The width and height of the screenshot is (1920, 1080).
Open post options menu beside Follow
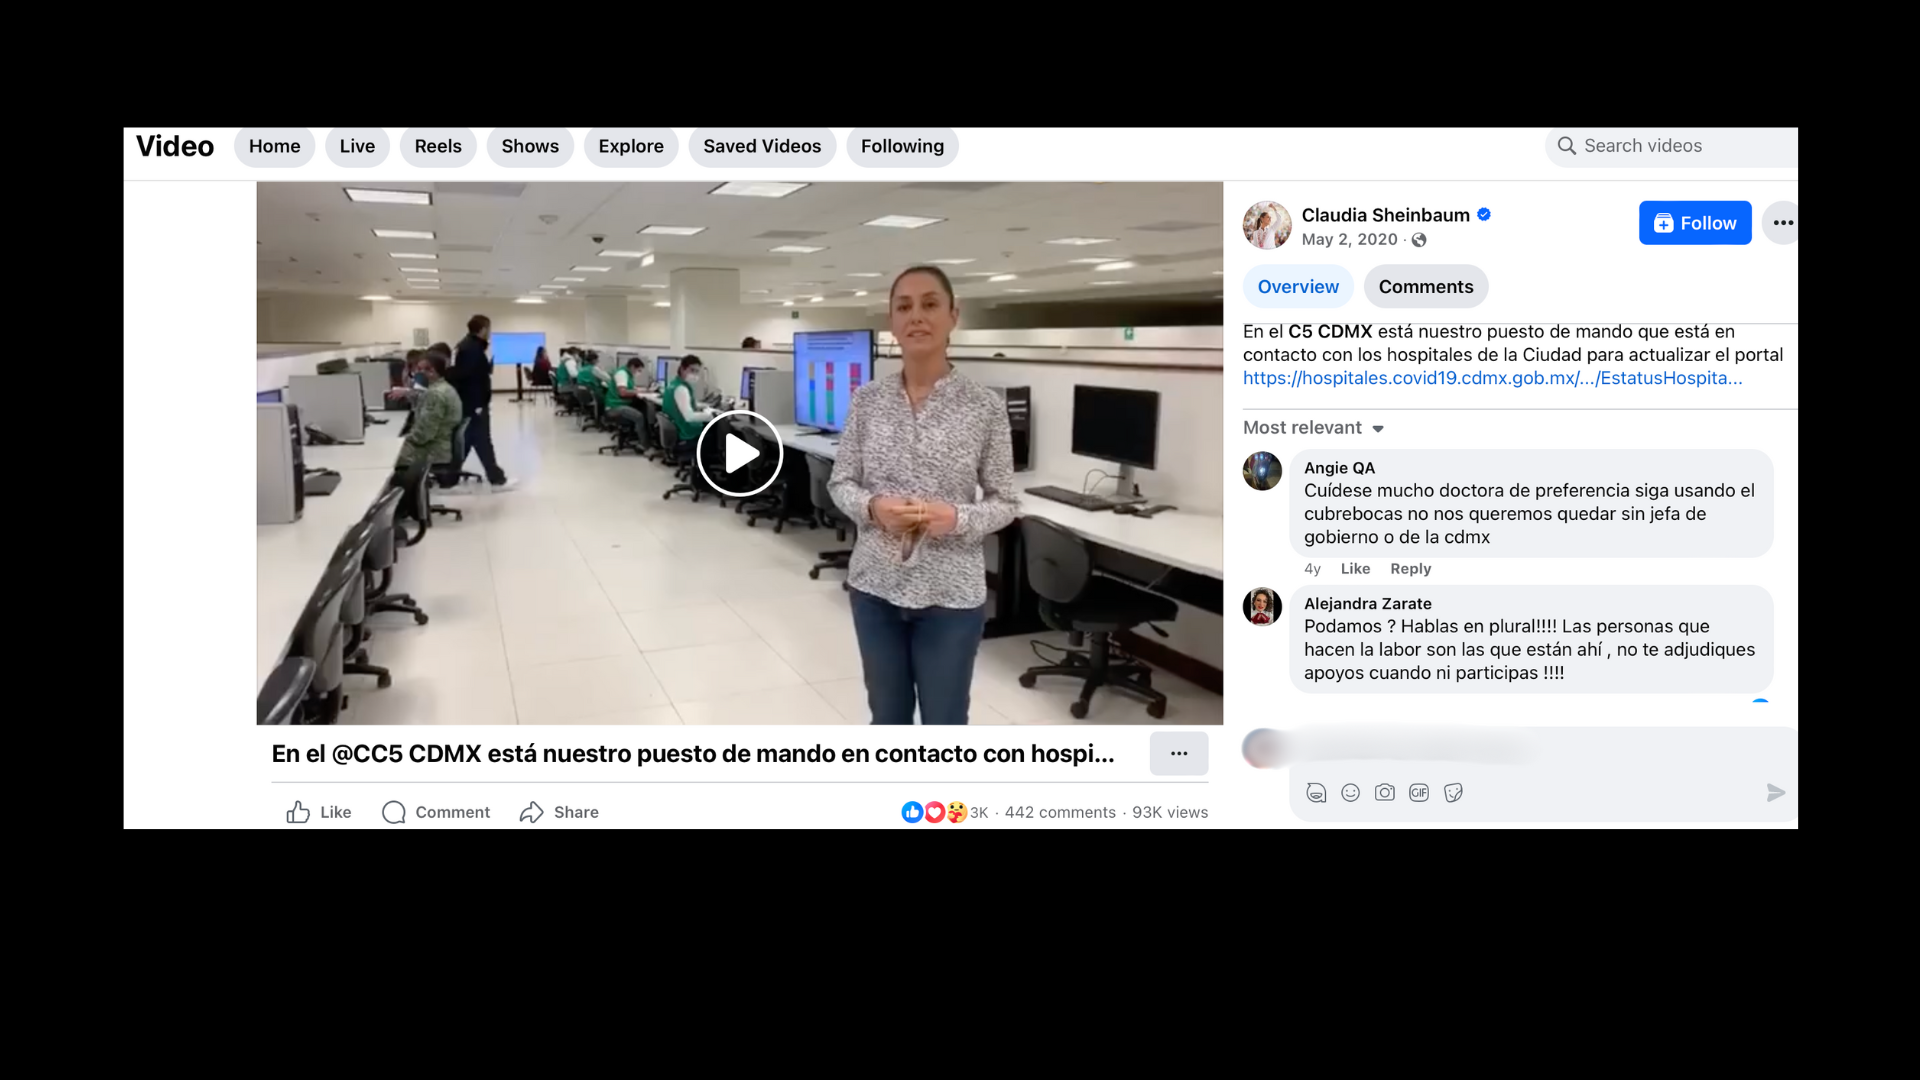click(x=1782, y=223)
